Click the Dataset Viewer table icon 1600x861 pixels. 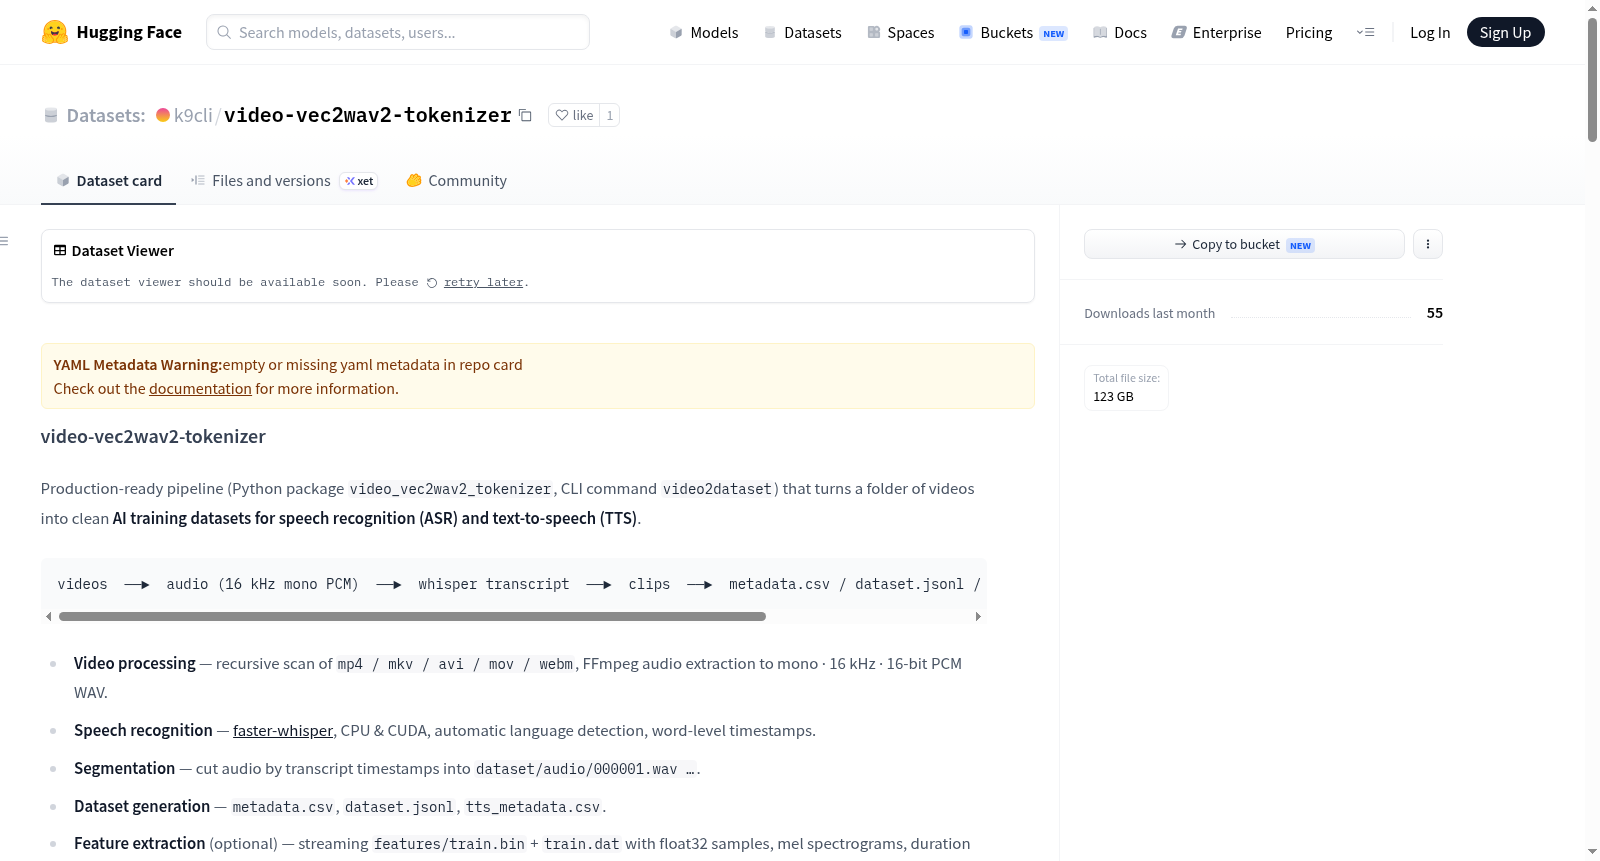click(60, 250)
